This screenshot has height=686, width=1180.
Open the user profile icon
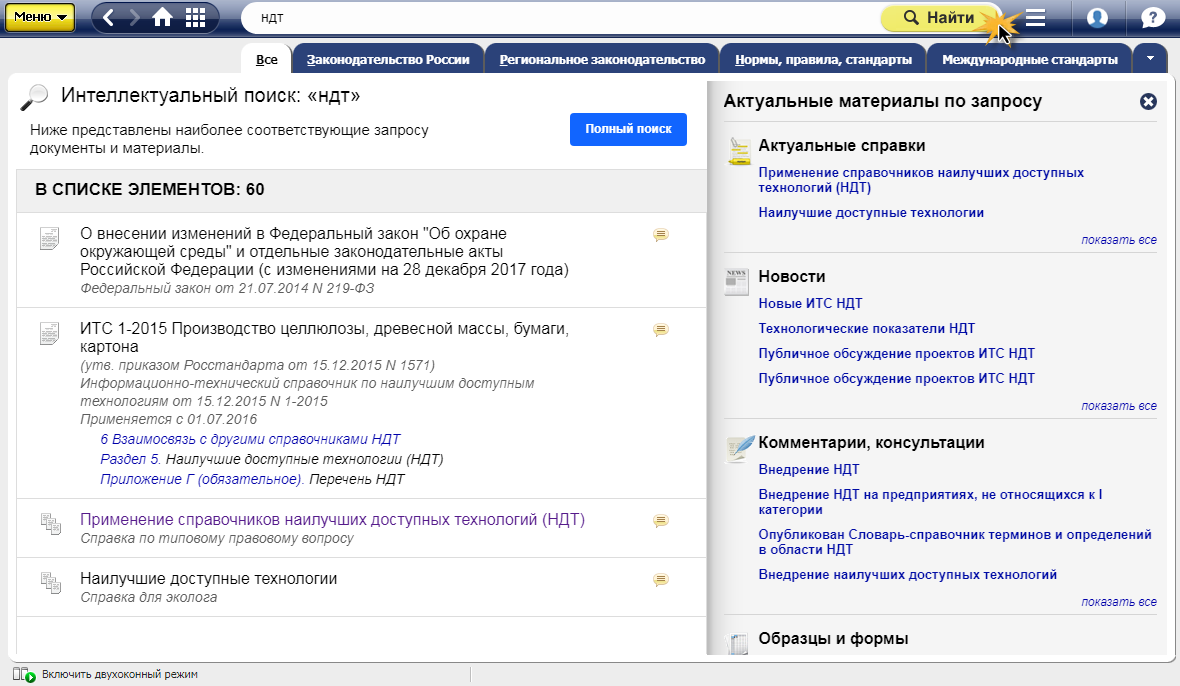(1097, 17)
